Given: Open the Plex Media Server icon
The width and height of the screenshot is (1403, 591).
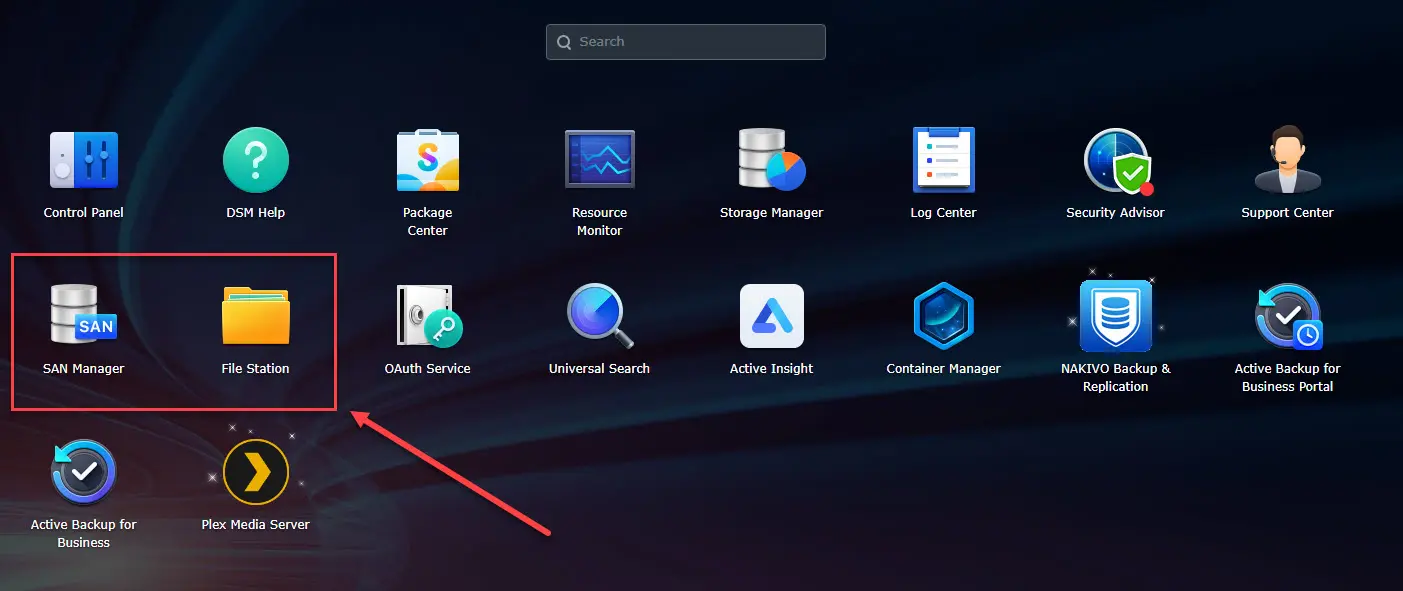Looking at the screenshot, I should tap(256, 472).
